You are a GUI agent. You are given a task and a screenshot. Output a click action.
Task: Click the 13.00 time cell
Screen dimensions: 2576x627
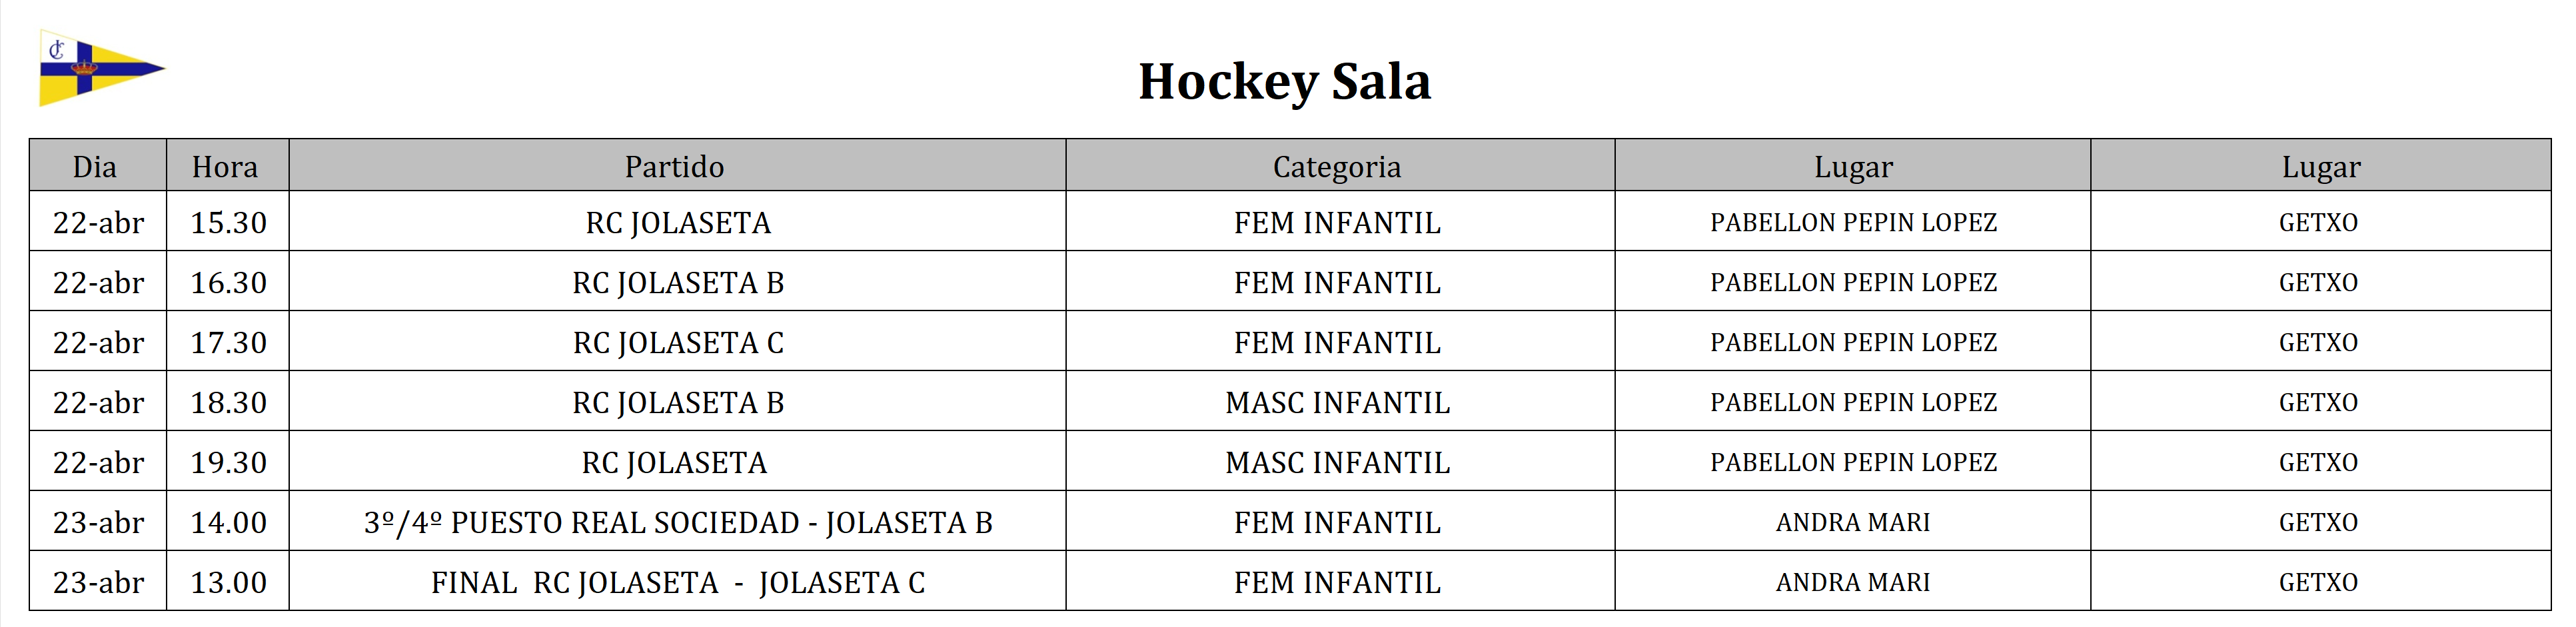[228, 582]
